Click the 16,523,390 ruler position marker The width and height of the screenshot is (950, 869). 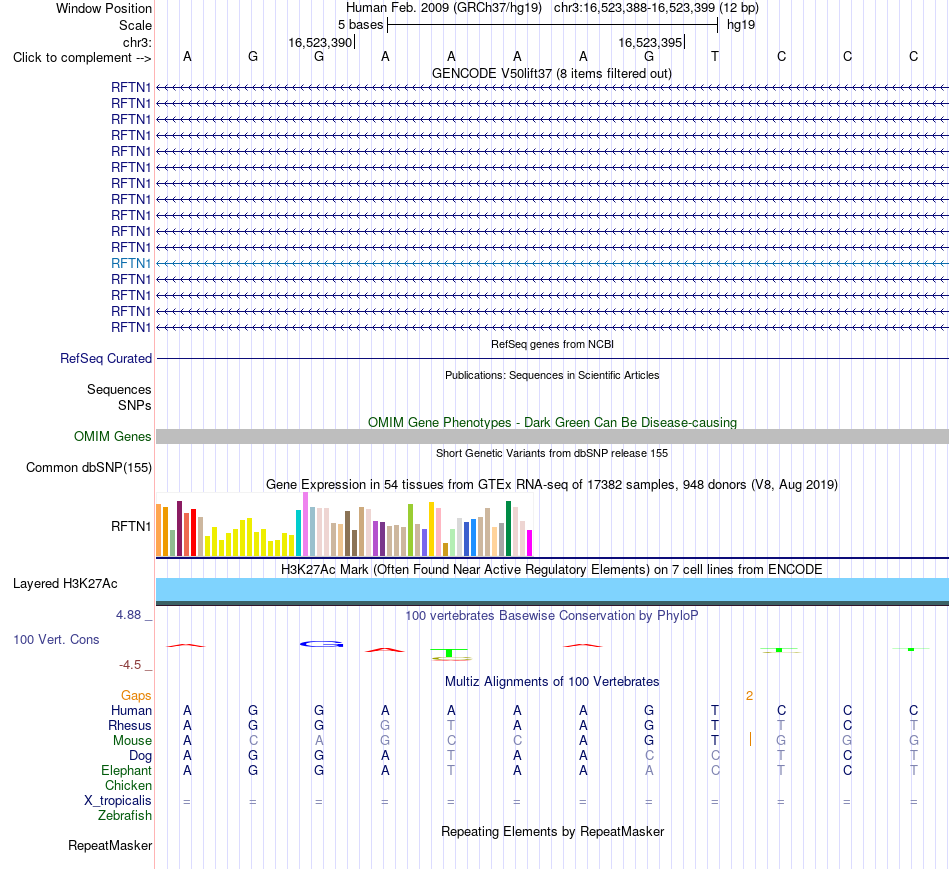pos(320,42)
